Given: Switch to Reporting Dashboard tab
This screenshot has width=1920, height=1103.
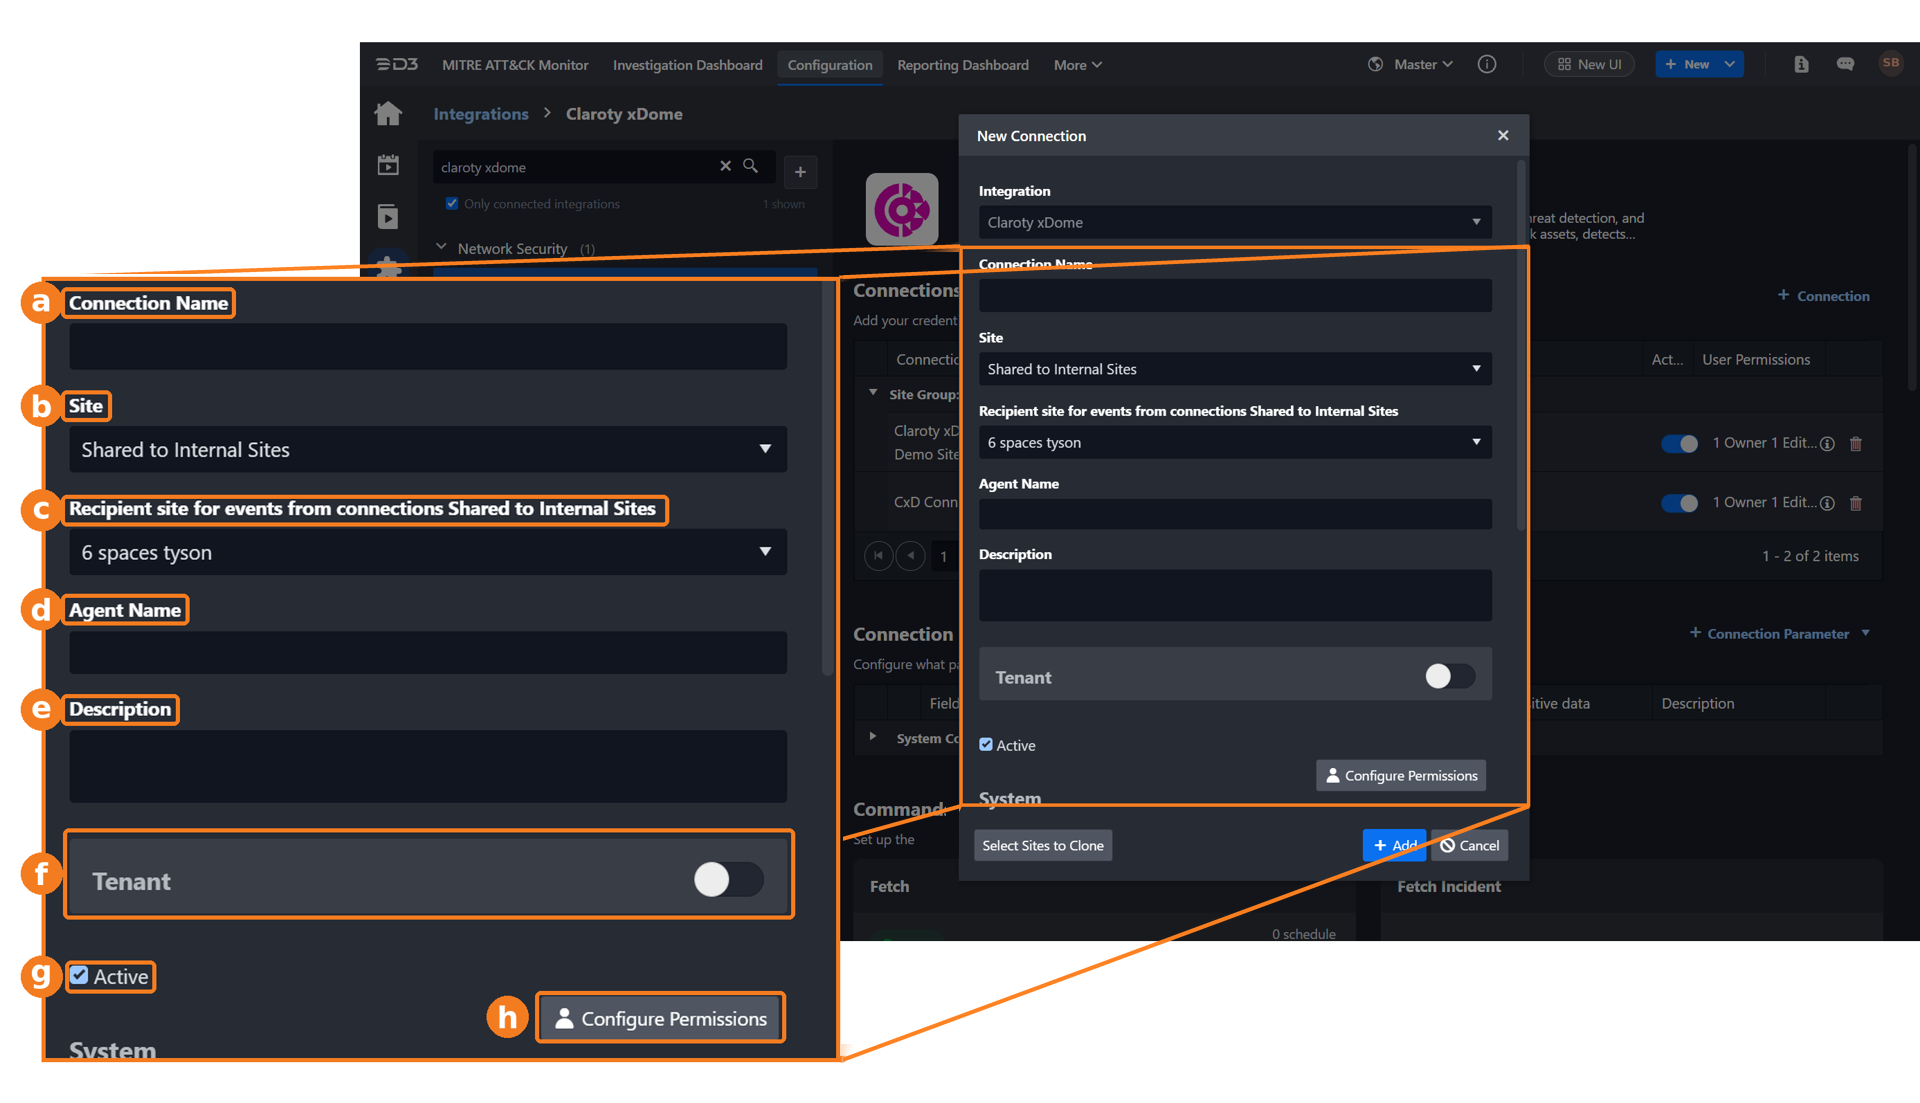Looking at the screenshot, I should coord(962,65).
